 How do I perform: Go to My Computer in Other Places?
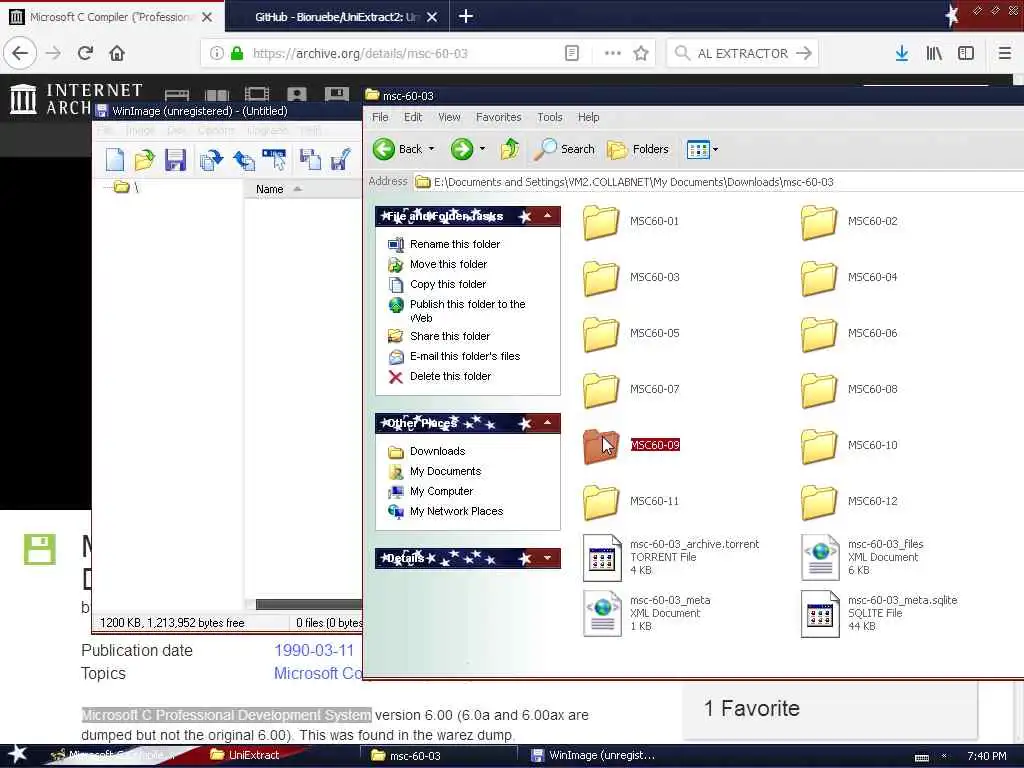[x=430, y=491]
